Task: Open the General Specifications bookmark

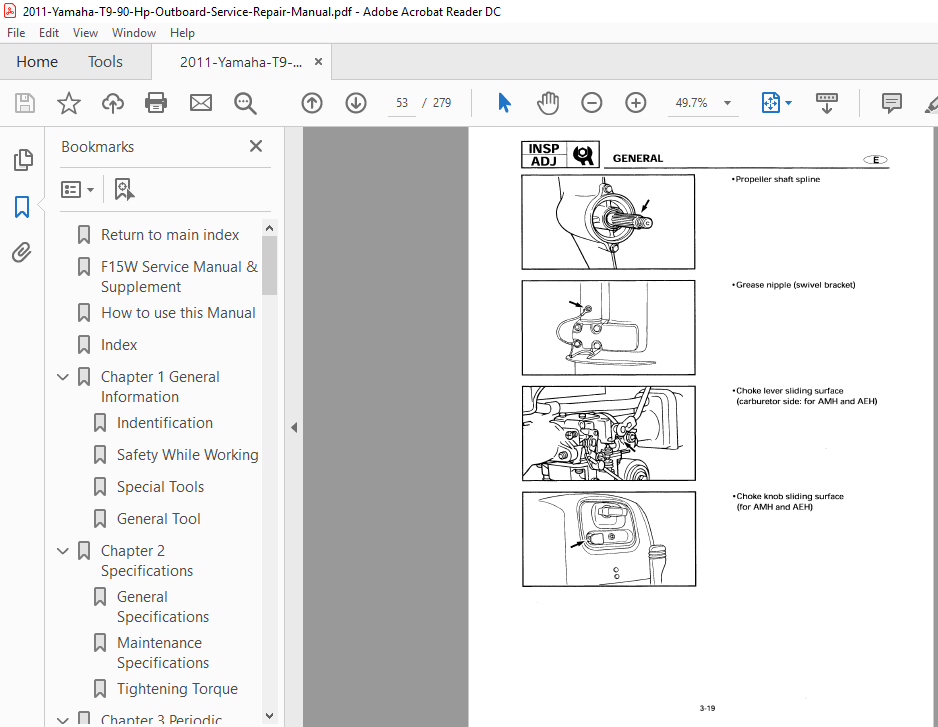Action: [163, 607]
